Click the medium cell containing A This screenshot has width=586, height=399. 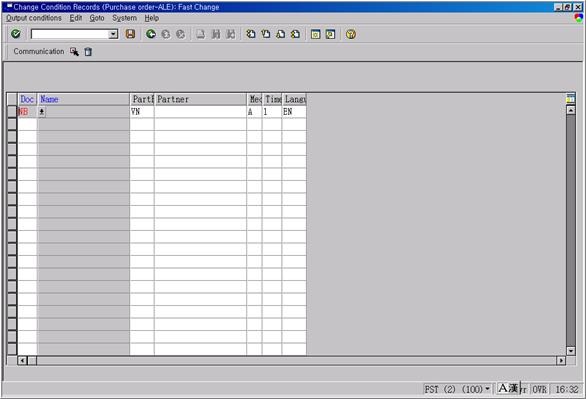(255, 111)
